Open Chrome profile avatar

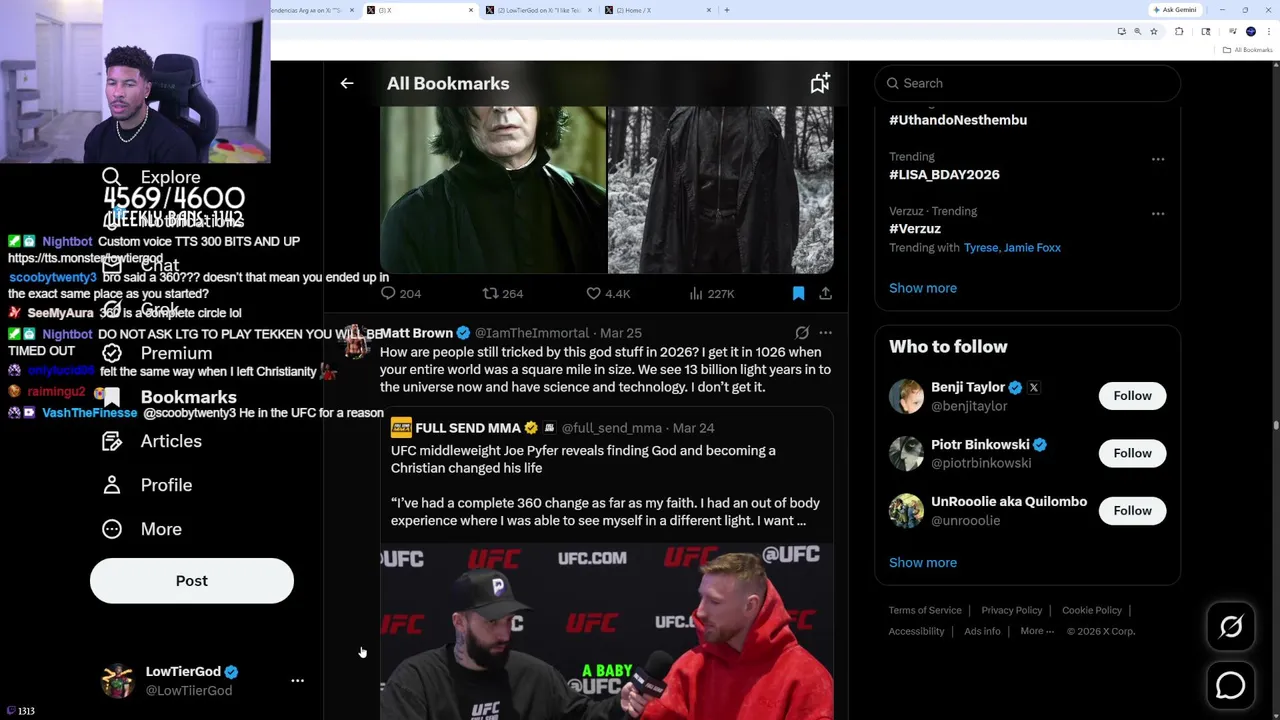click(x=1251, y=32)
